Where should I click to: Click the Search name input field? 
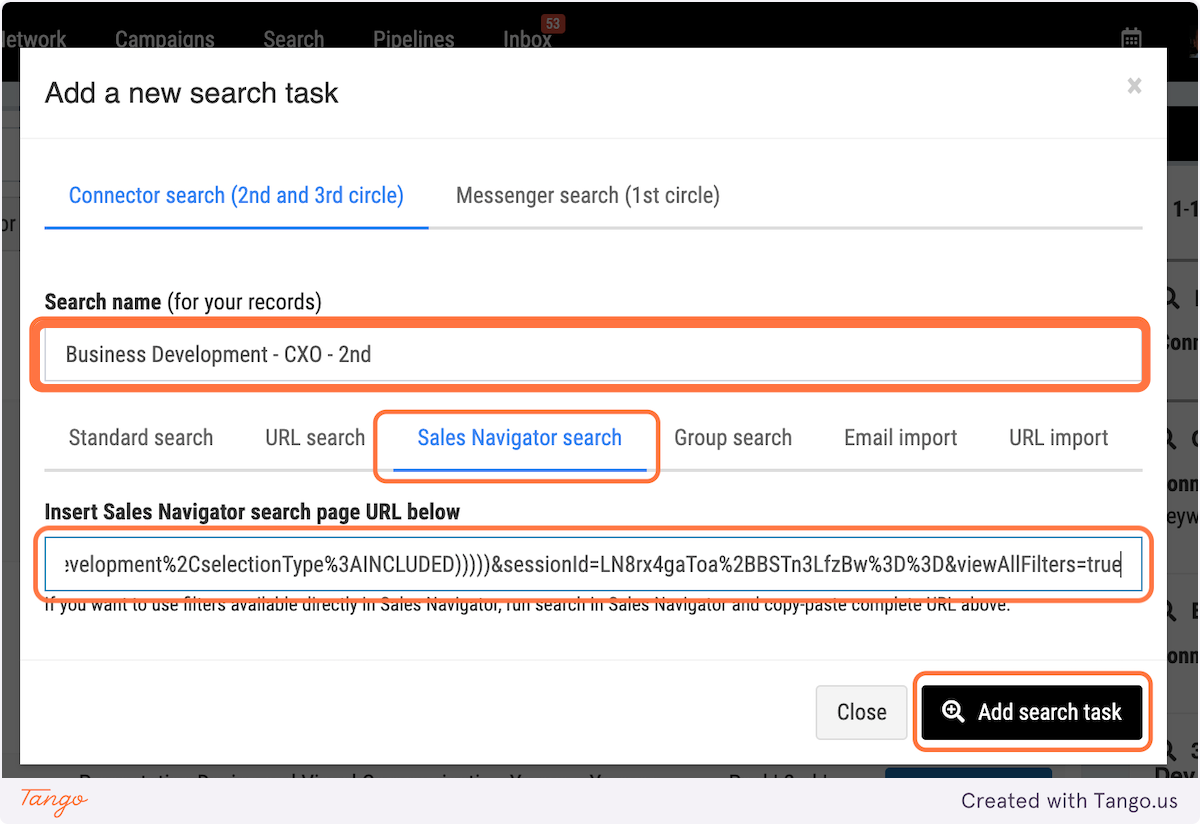(x=594, y=354)
